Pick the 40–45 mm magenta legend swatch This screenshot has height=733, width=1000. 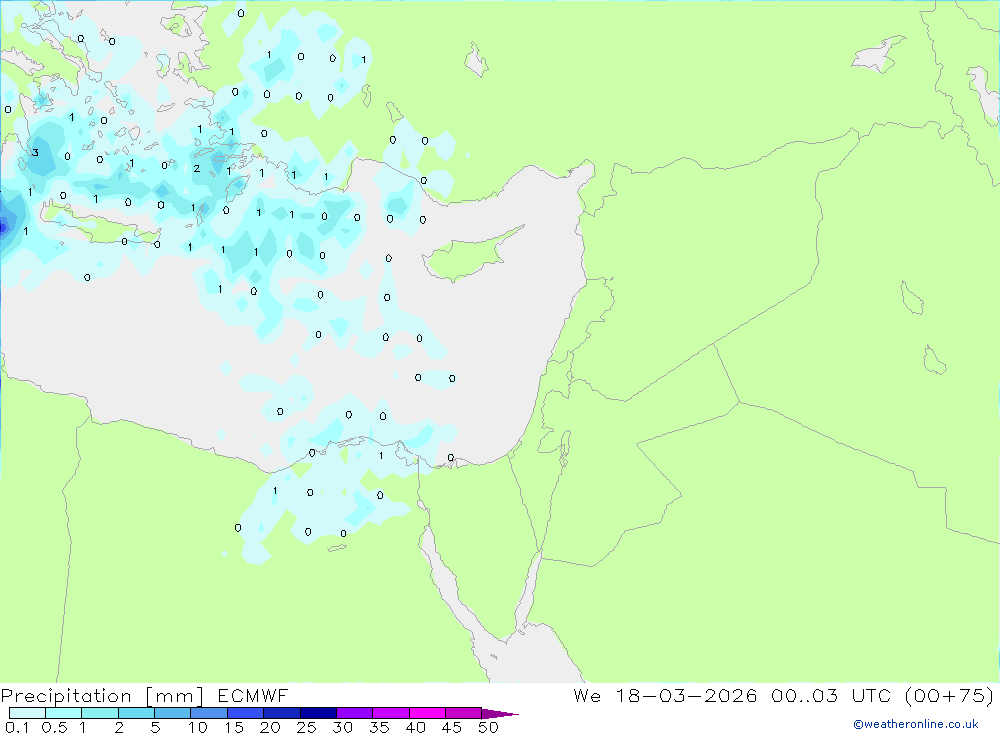coord(427,713)
